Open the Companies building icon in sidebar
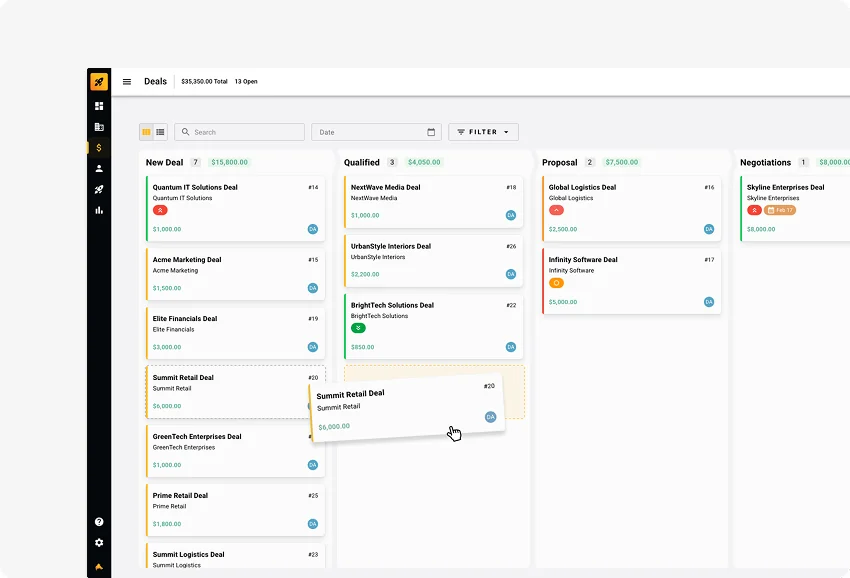This screenshot has width=850, height=578. pos(99,127)
